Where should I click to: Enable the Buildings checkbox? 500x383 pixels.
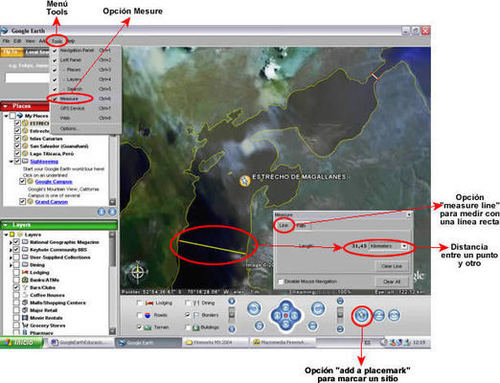(x=188, y=327)
